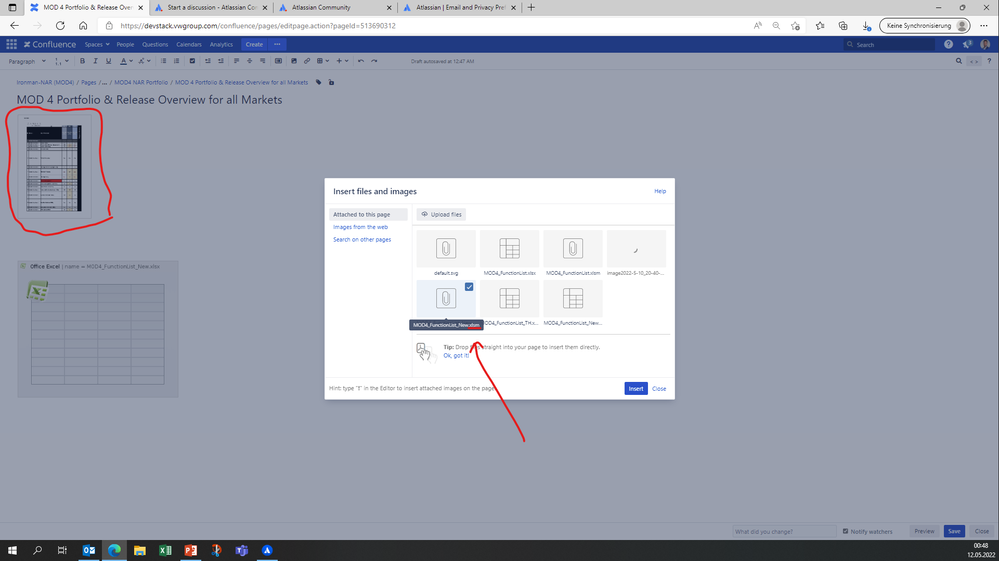This screenshot has width=999, height=561.
Task: Open the People menu item
Action: 125,45
